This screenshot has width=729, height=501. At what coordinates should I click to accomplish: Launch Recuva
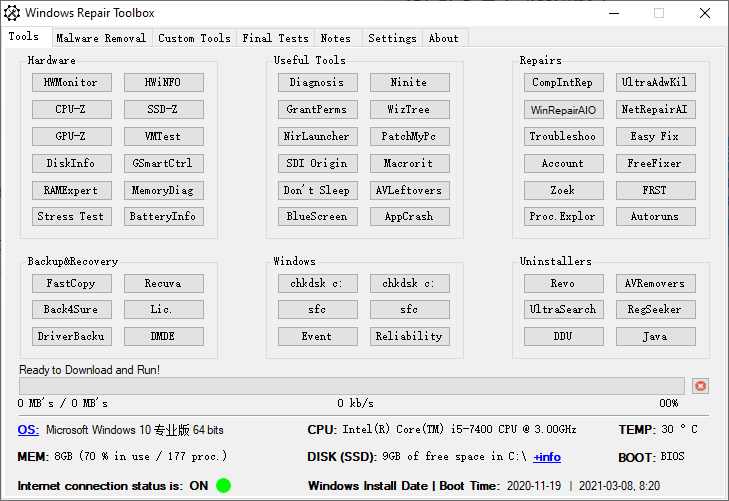coord(164,283)
